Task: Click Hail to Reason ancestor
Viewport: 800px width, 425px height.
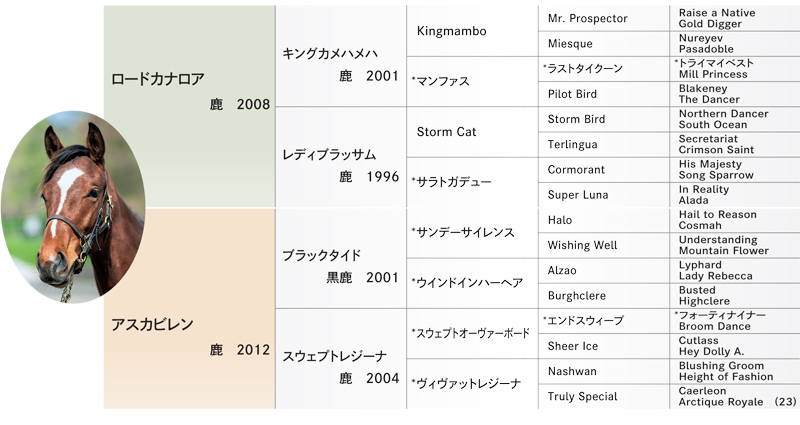Action: tap(717, 215)
